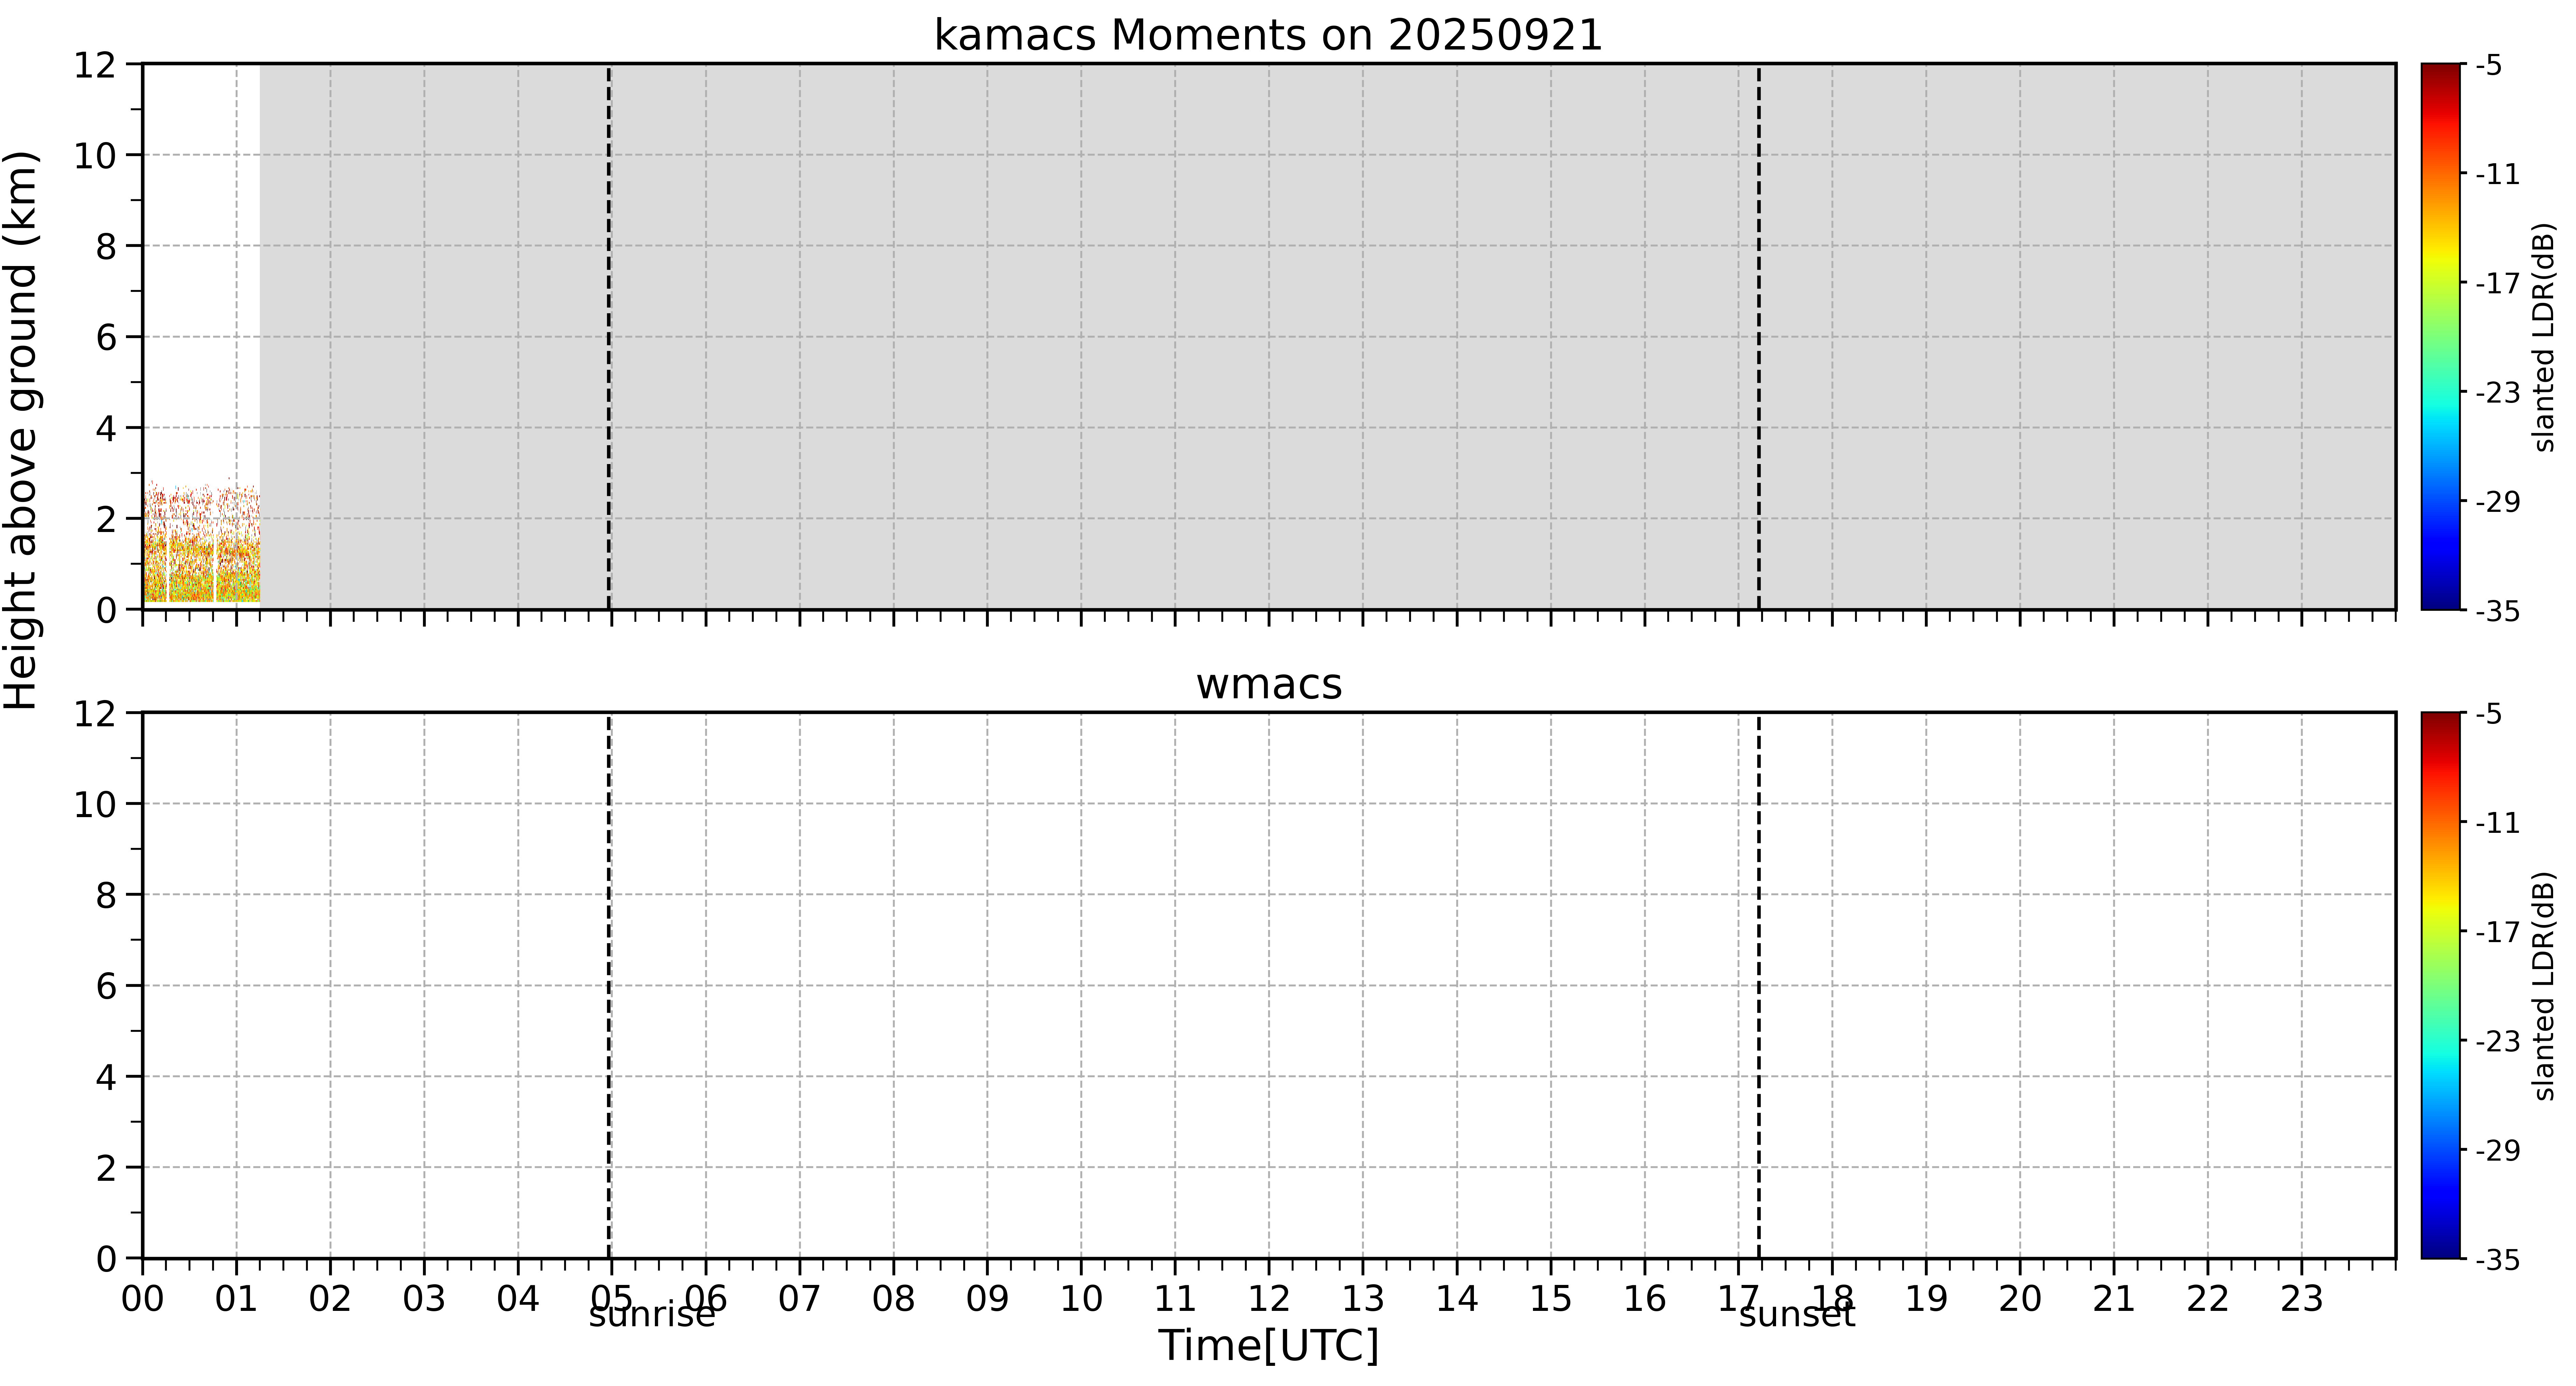Click the "23" hour tick on the time axis
The width and height of the screenshot is (2576, 1386).
coord(2302,1299)
